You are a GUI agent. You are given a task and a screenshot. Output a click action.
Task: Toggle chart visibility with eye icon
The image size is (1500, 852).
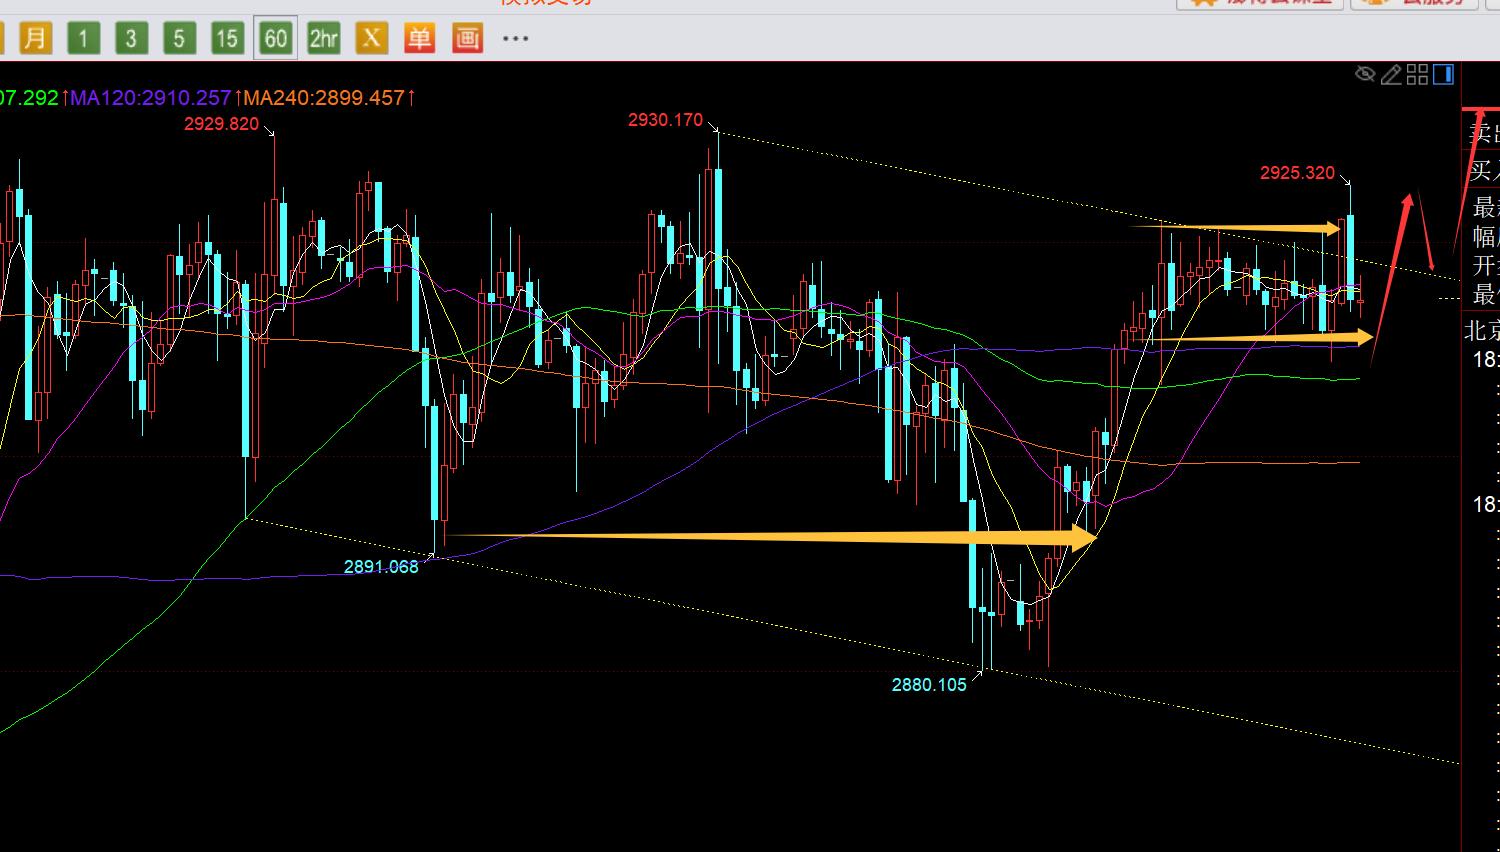pyautogui.click(x=1365, y=74)
